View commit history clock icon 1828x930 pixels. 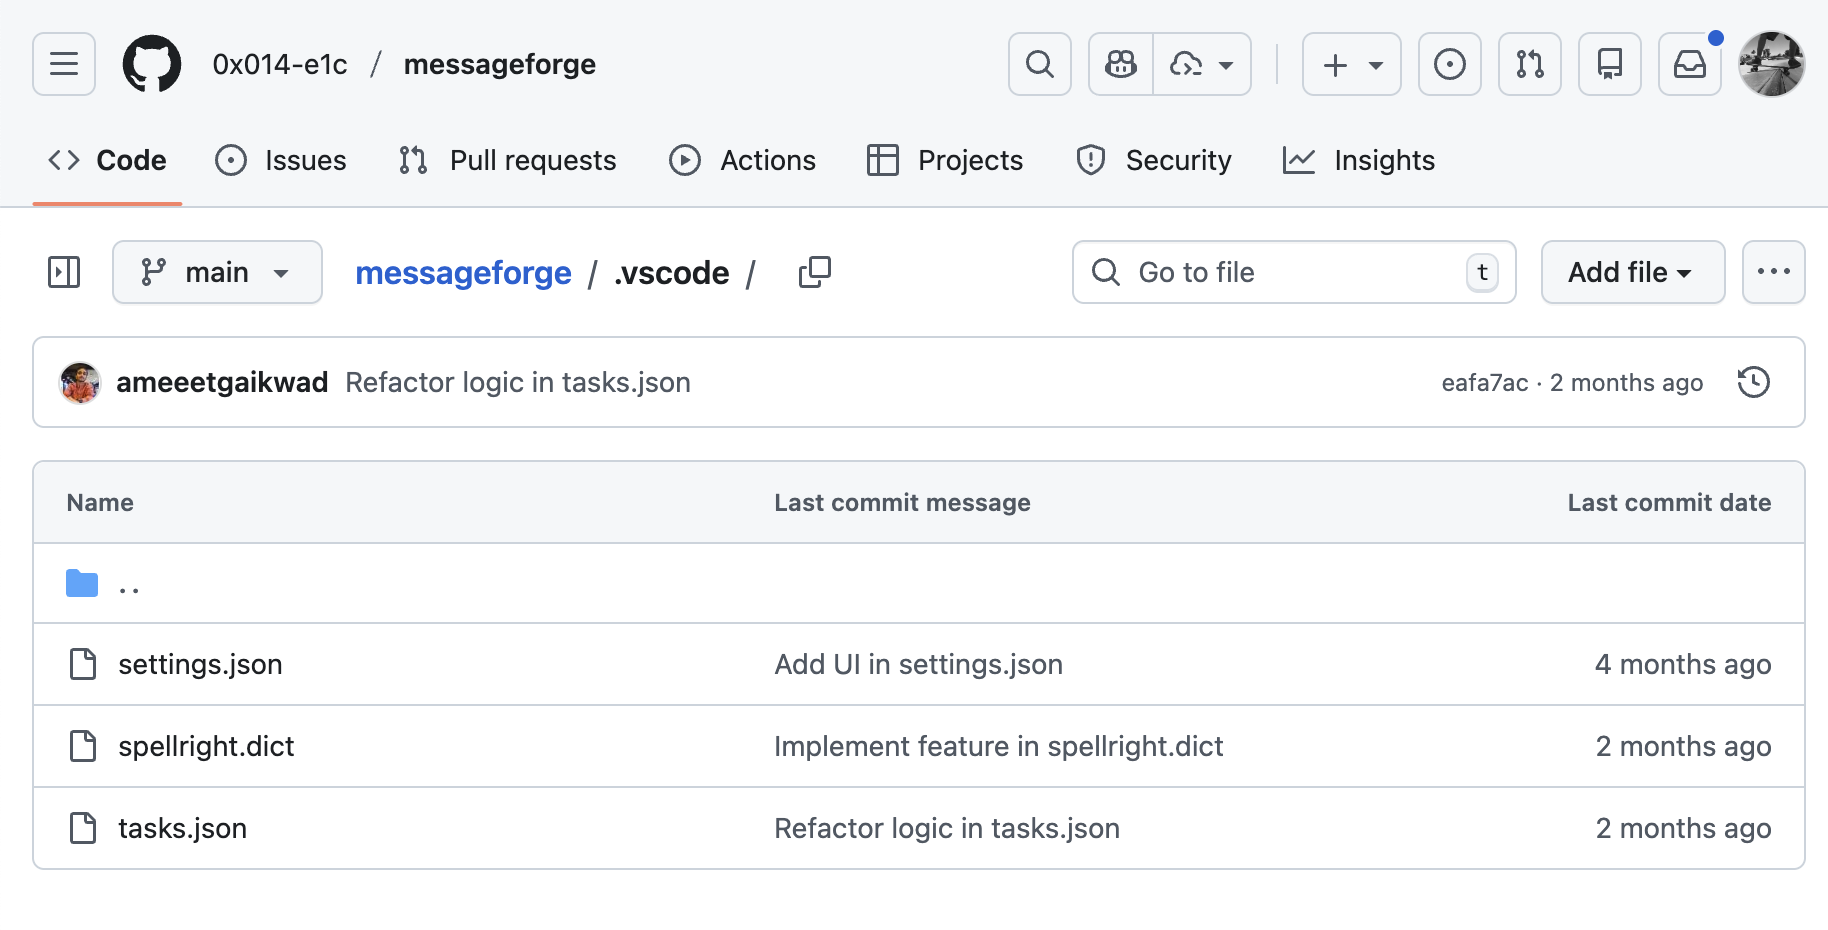click(1754, 382)
